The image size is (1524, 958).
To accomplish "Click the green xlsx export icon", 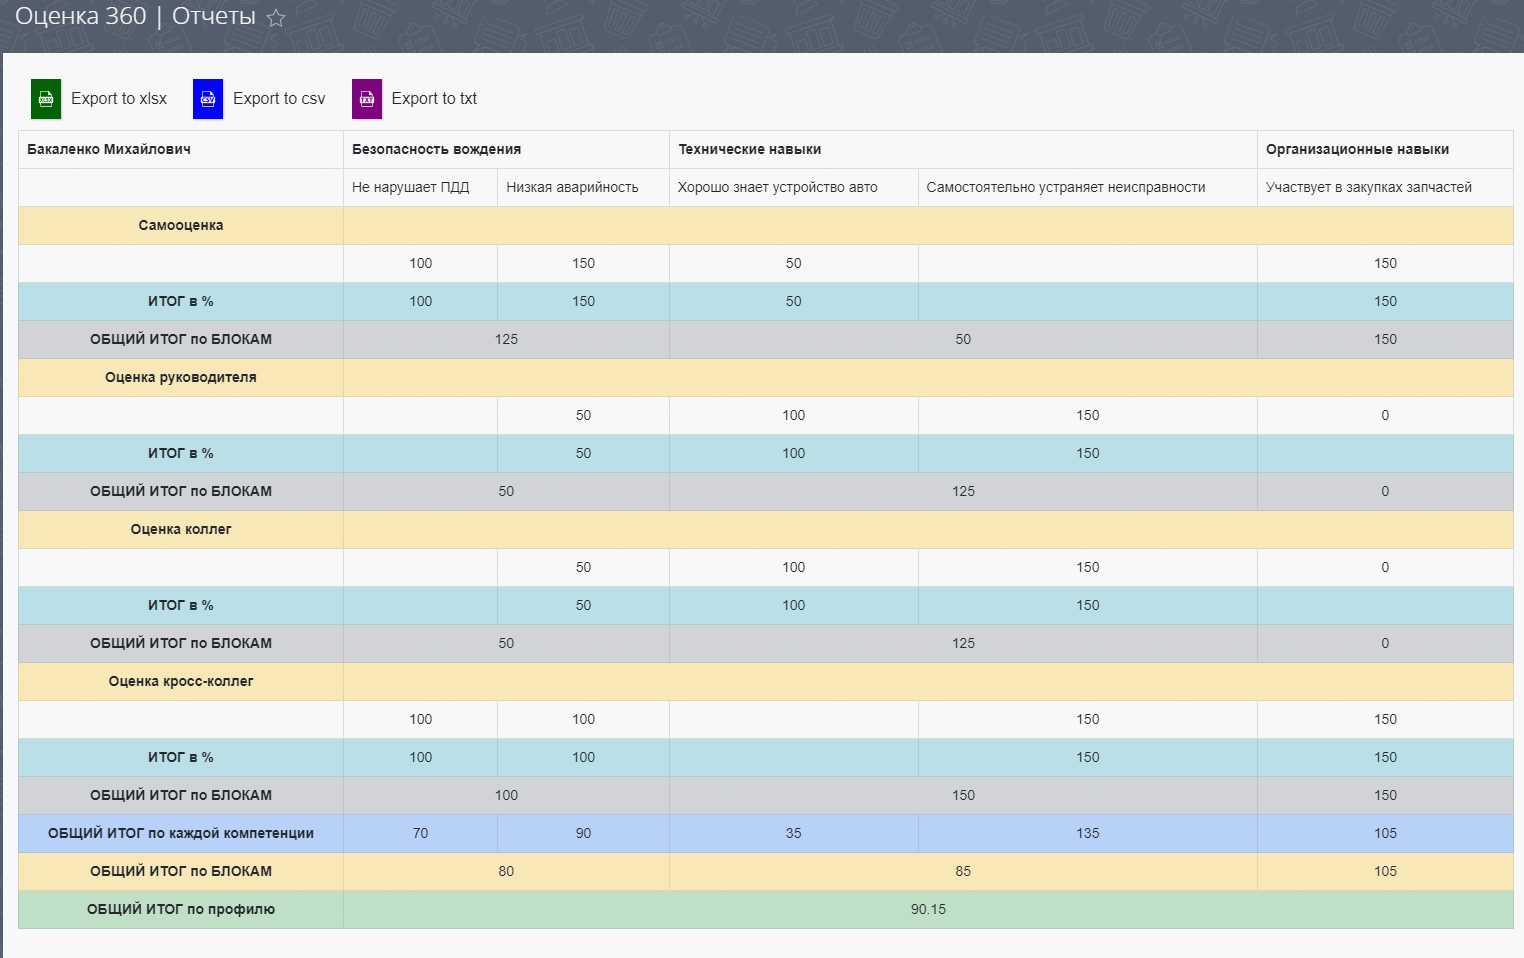I will pyautogui.click(x=46, y=99).
